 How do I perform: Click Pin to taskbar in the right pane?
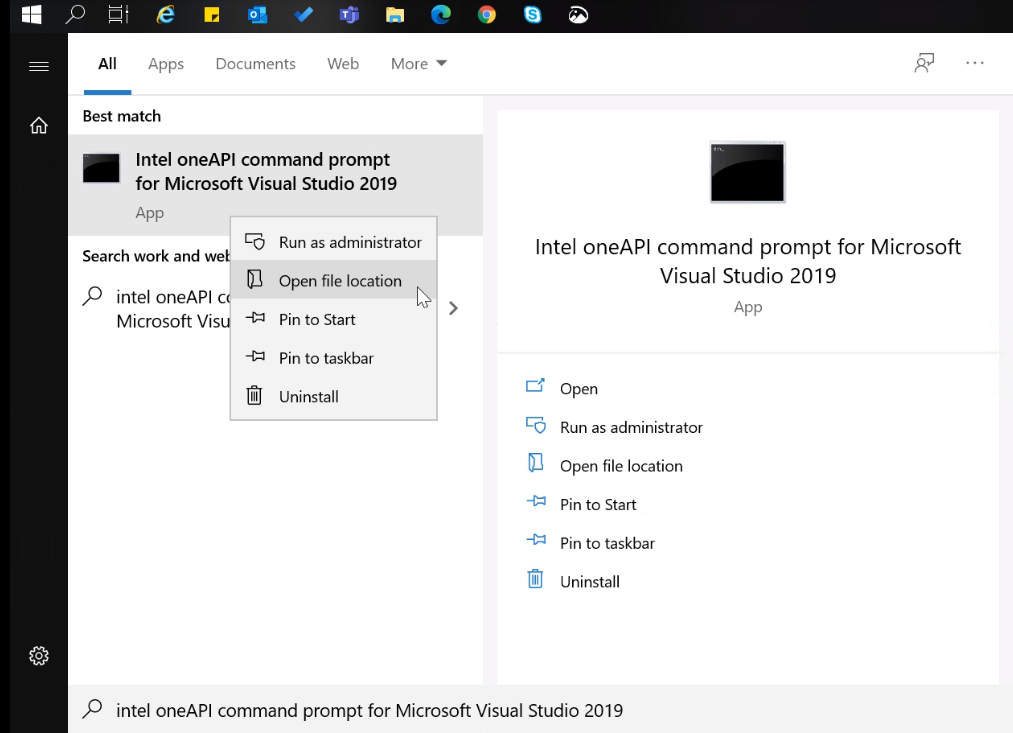click(x=606, y=543)
